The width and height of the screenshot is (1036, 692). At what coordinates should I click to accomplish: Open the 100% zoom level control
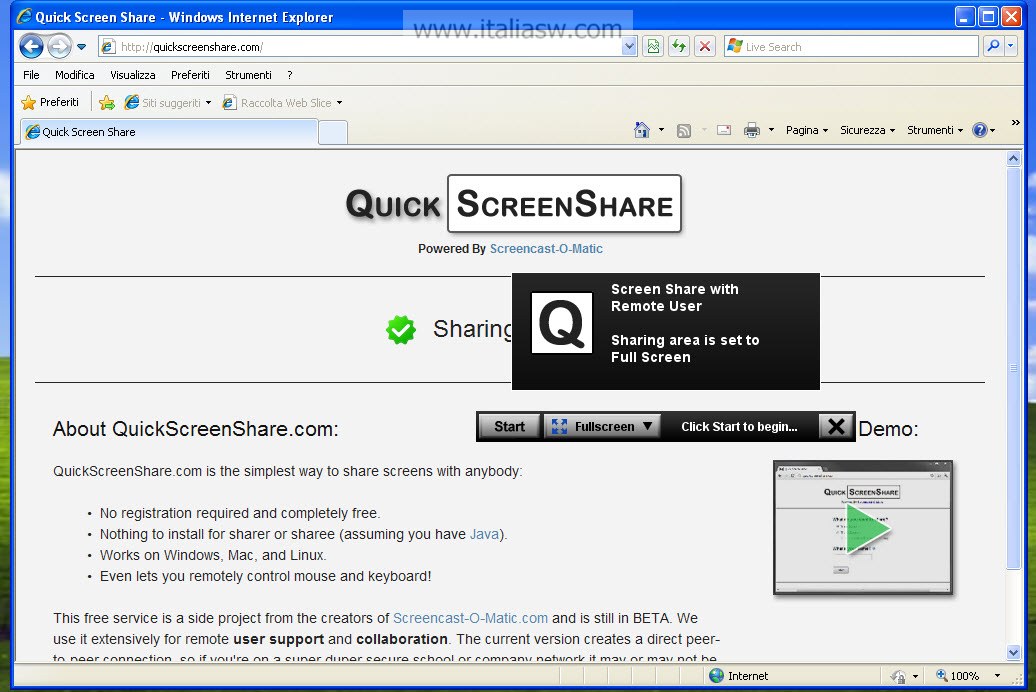967,675
